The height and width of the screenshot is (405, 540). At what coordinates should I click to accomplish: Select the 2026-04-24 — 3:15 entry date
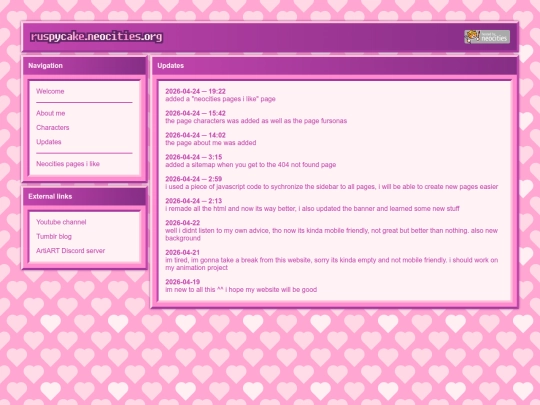click(194, 157)
